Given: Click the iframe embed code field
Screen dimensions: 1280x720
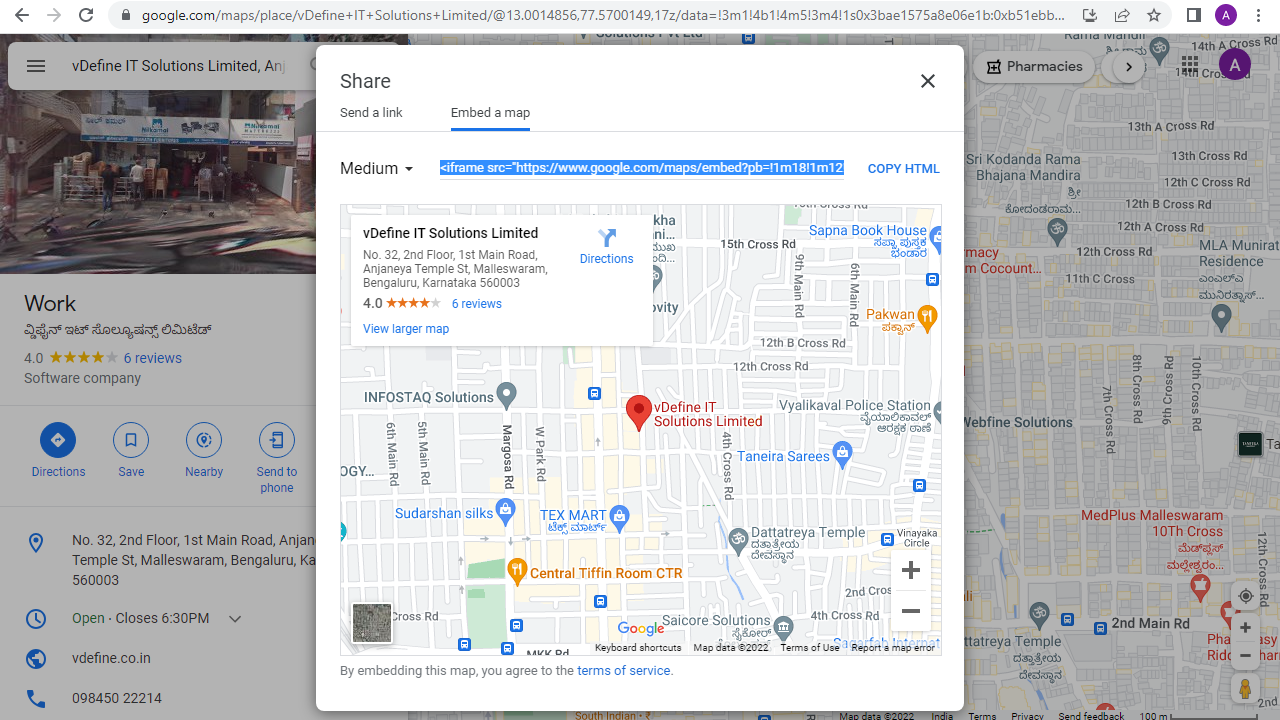Looking at the screenshot, I should 642,168.
